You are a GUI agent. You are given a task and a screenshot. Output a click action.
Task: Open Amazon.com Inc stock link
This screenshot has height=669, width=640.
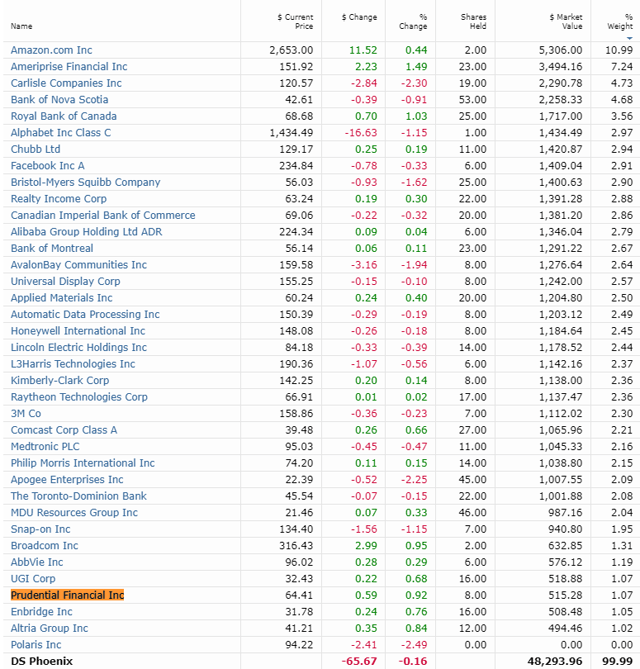pos(51,50)
